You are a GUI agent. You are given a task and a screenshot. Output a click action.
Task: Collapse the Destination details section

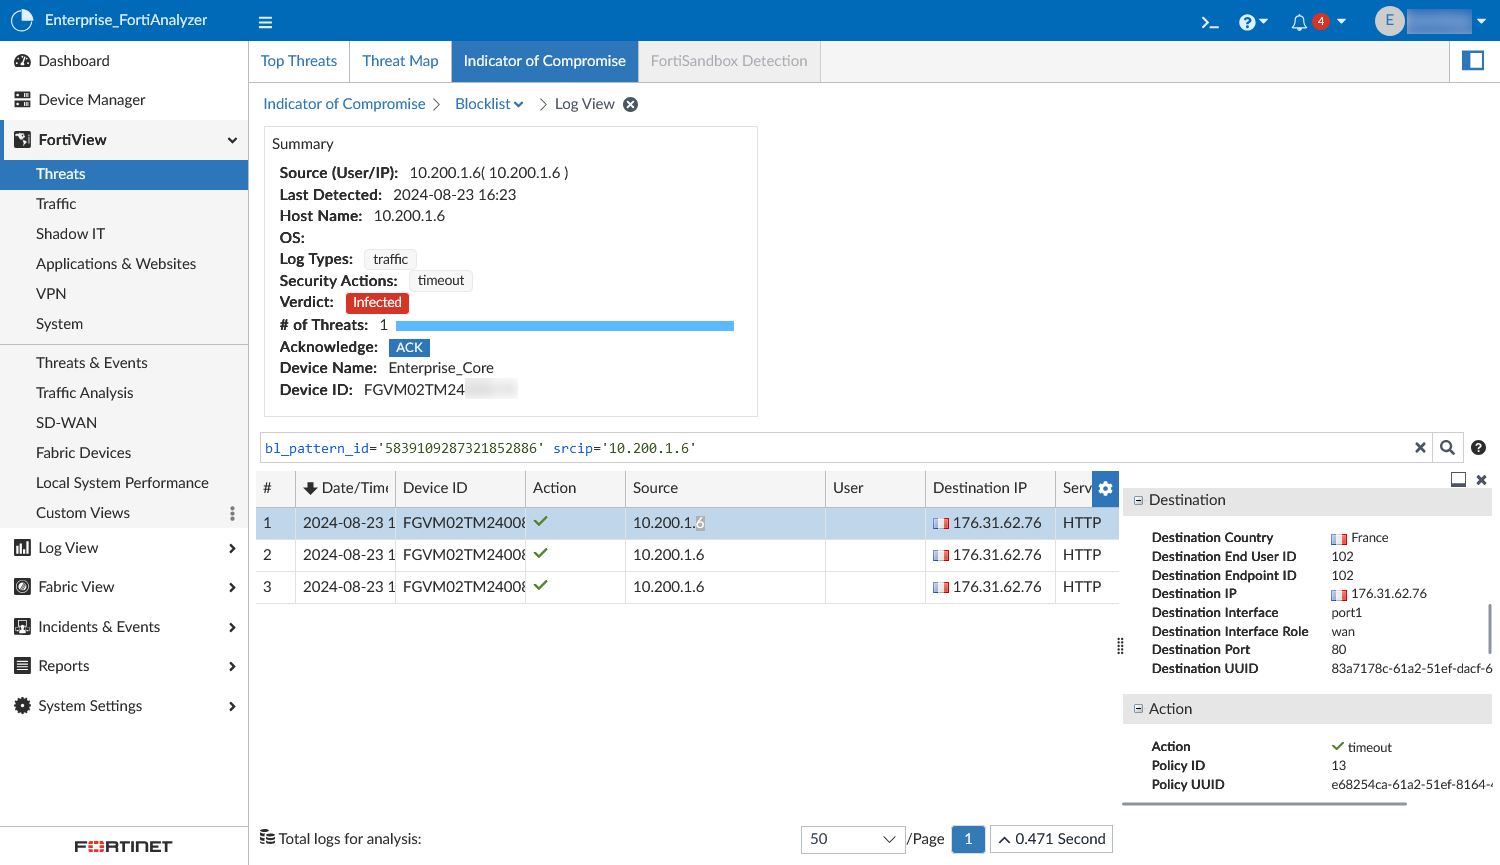point(1138,500)
